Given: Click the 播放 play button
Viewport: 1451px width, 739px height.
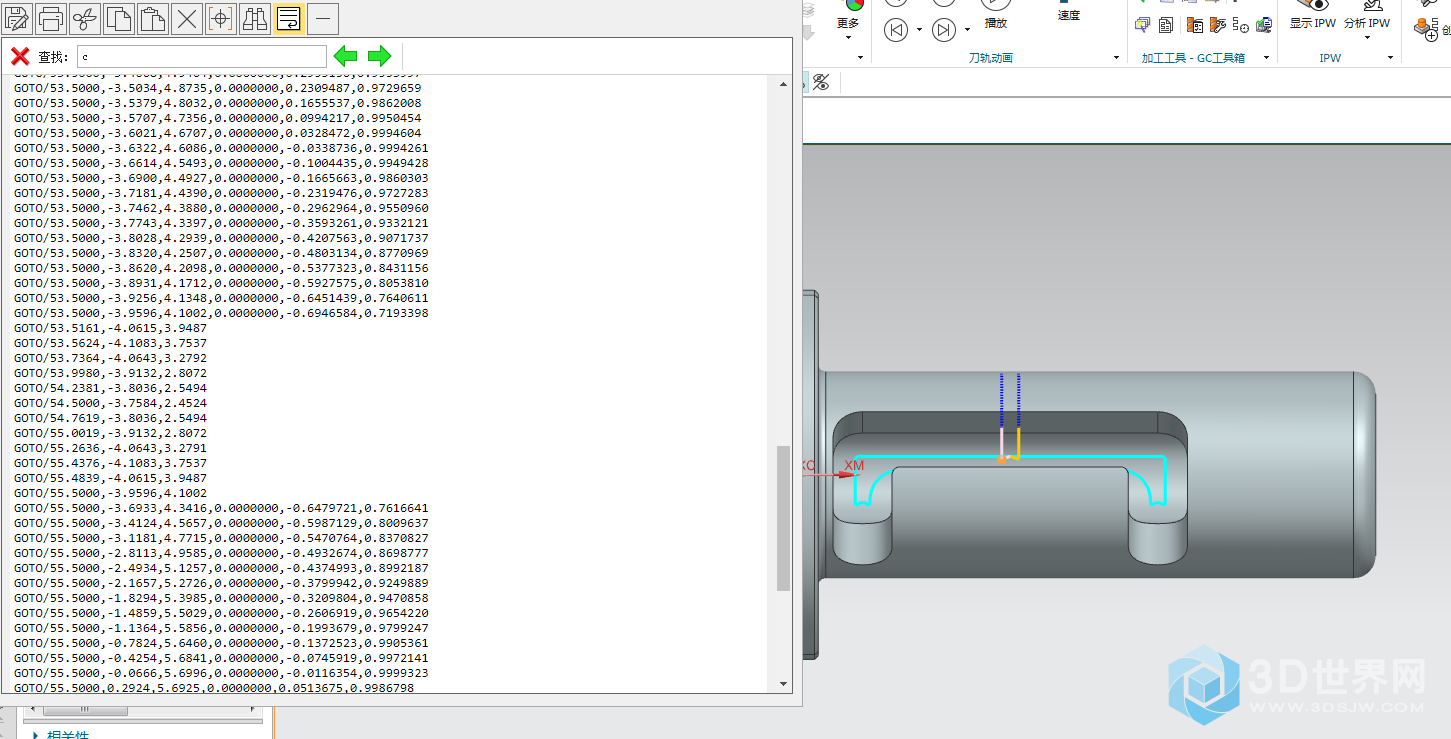Looking at the screenshot, I should coord(996,14).
